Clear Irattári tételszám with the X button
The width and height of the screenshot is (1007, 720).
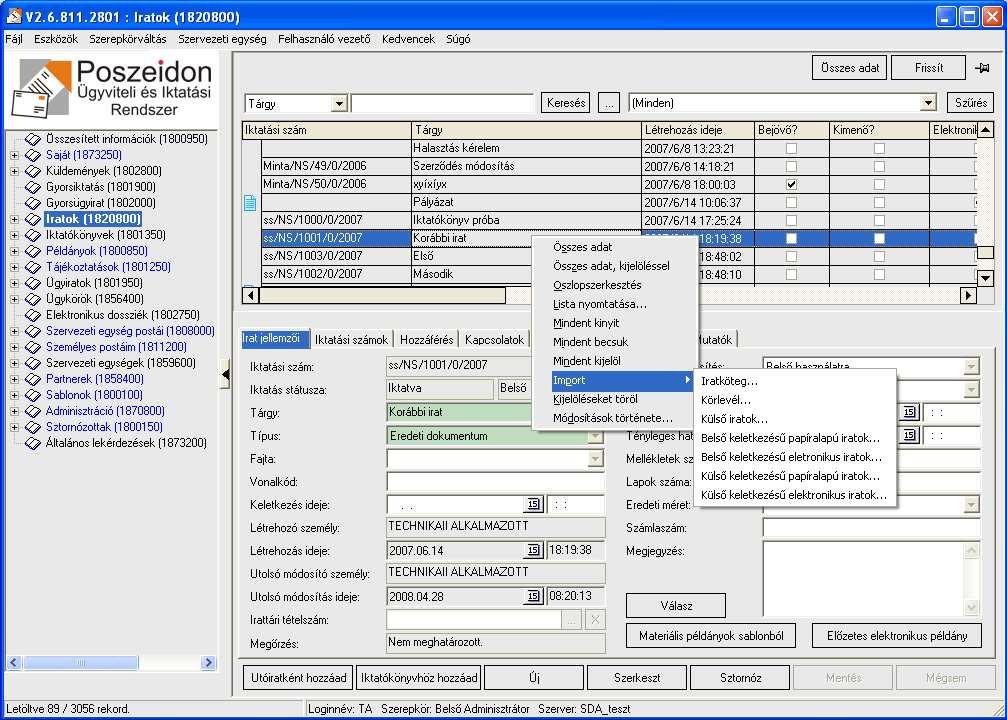[x=595, y=620]
